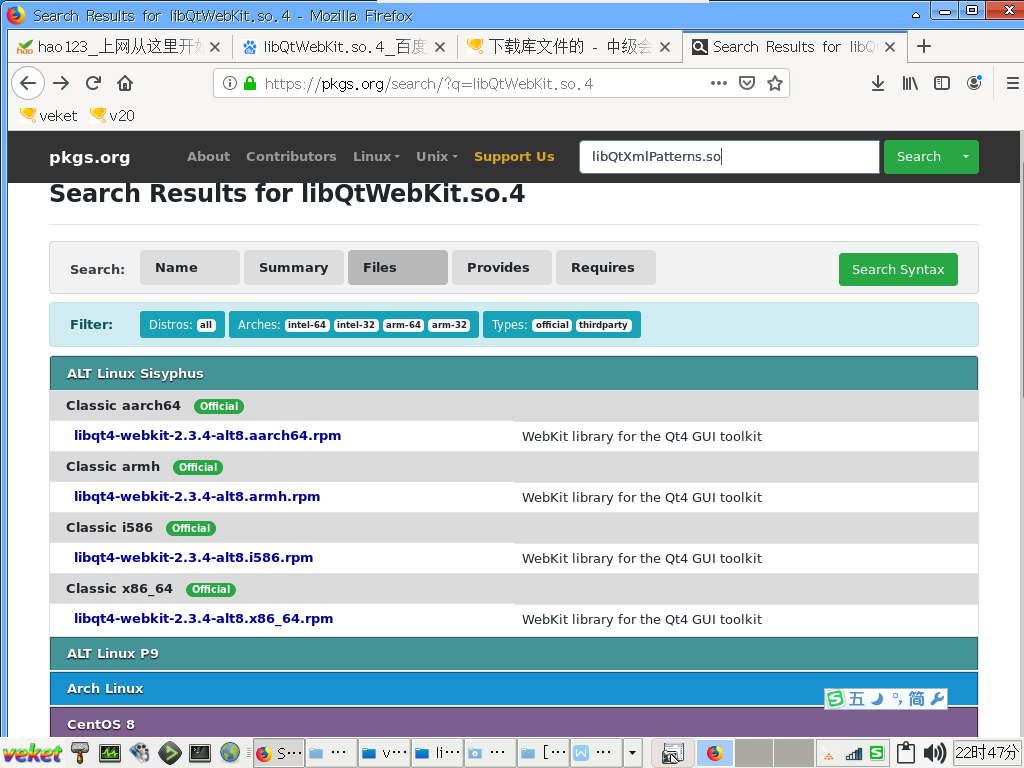1024x768 pixels.
Task: Open the clipboard tray icon
Action: pos(905,753)
